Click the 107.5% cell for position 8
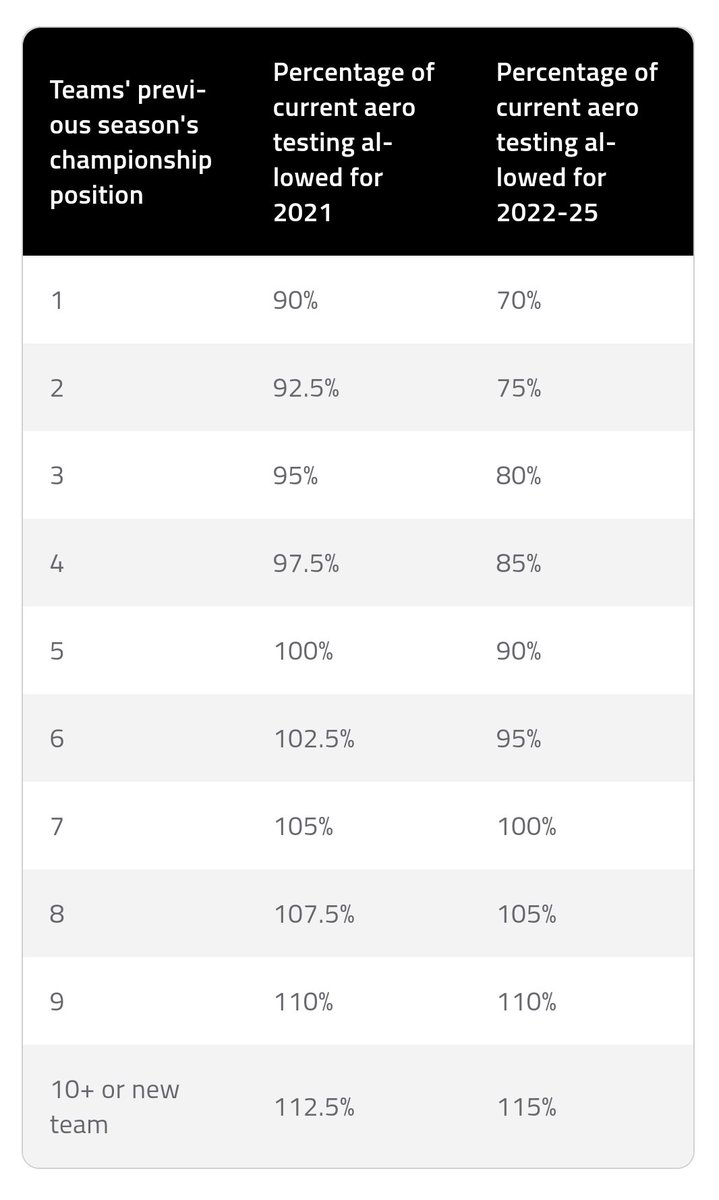The width and height of the screenshot is (719, 1200). click(x=312, y=916)
